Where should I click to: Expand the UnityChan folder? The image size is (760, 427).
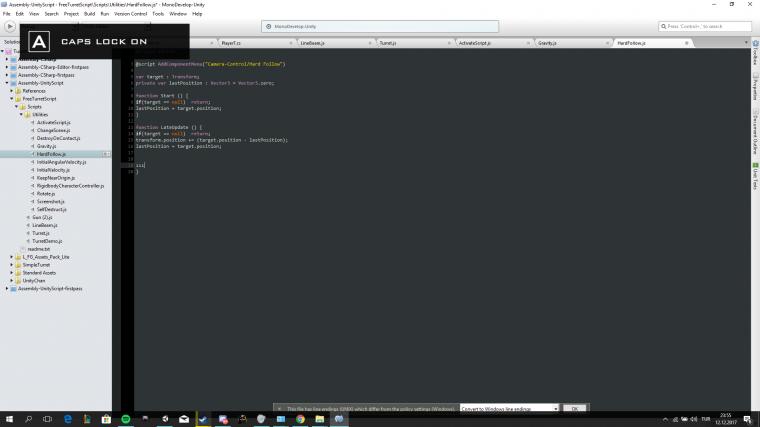(x=12, y=281)
